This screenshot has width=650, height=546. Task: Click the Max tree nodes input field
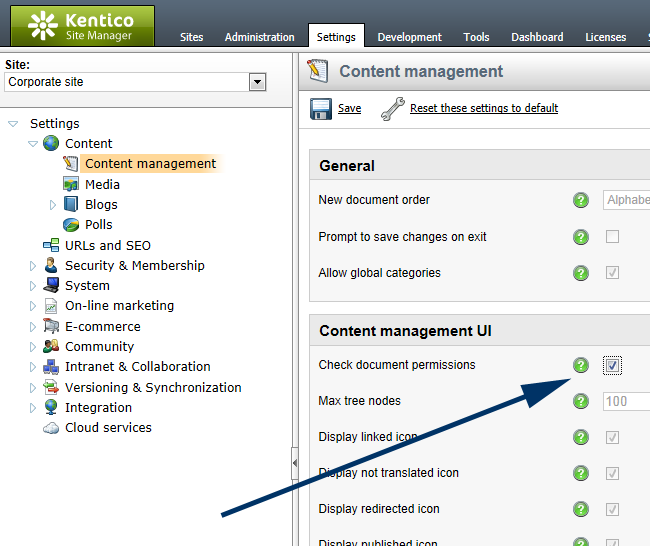tap(626, 402)
